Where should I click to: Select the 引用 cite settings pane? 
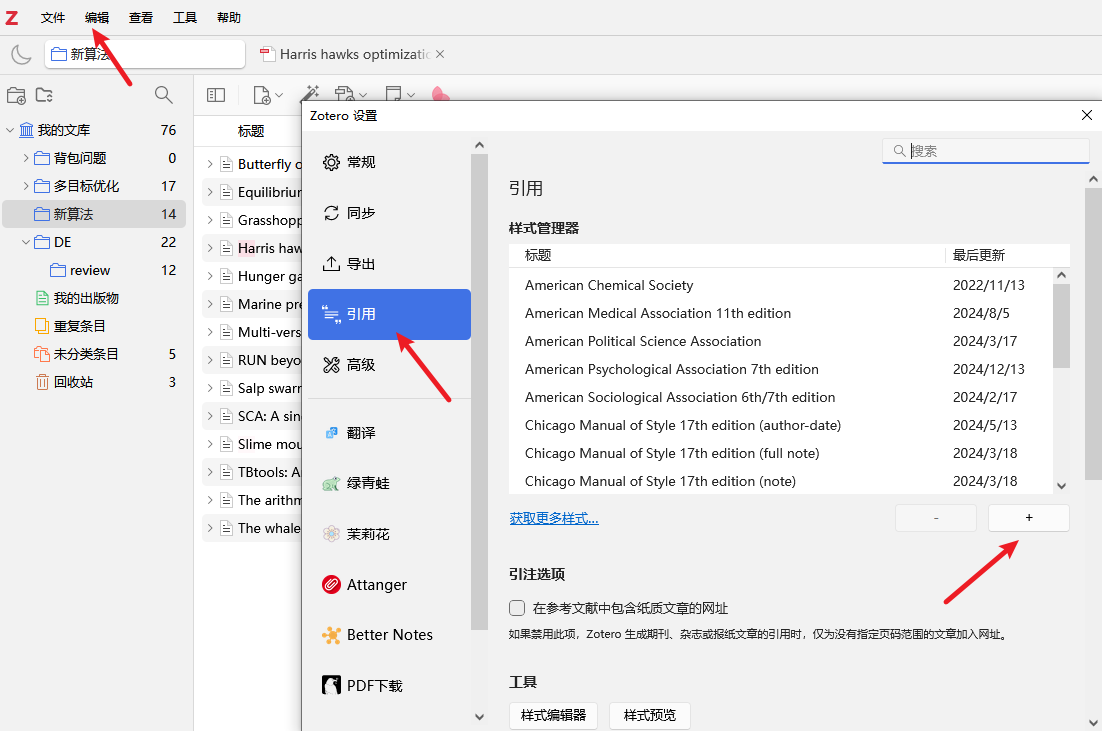point(389,314)
